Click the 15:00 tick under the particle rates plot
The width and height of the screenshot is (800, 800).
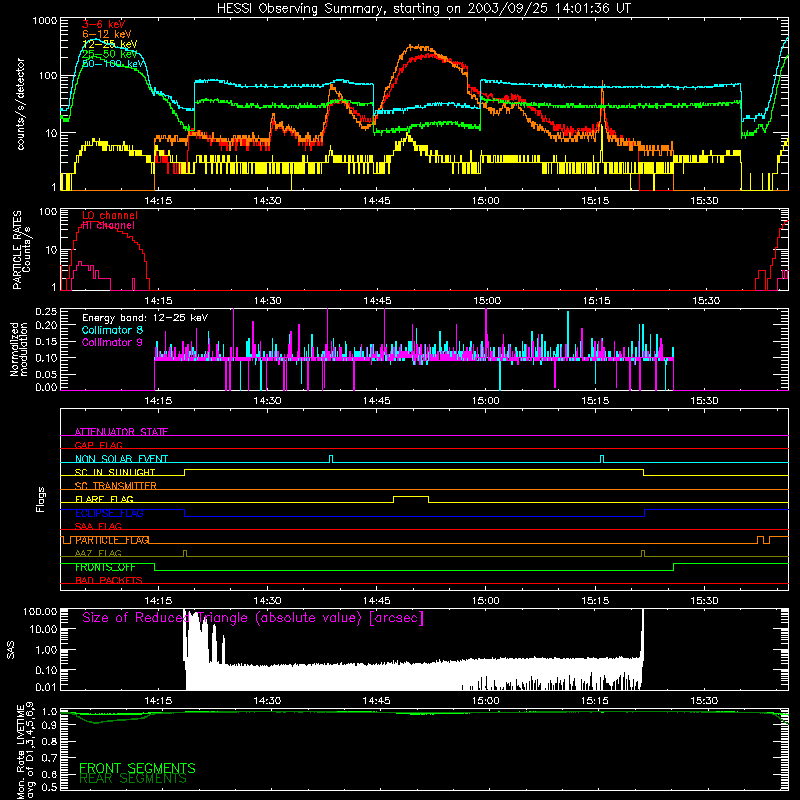click(x=487, y=301)
